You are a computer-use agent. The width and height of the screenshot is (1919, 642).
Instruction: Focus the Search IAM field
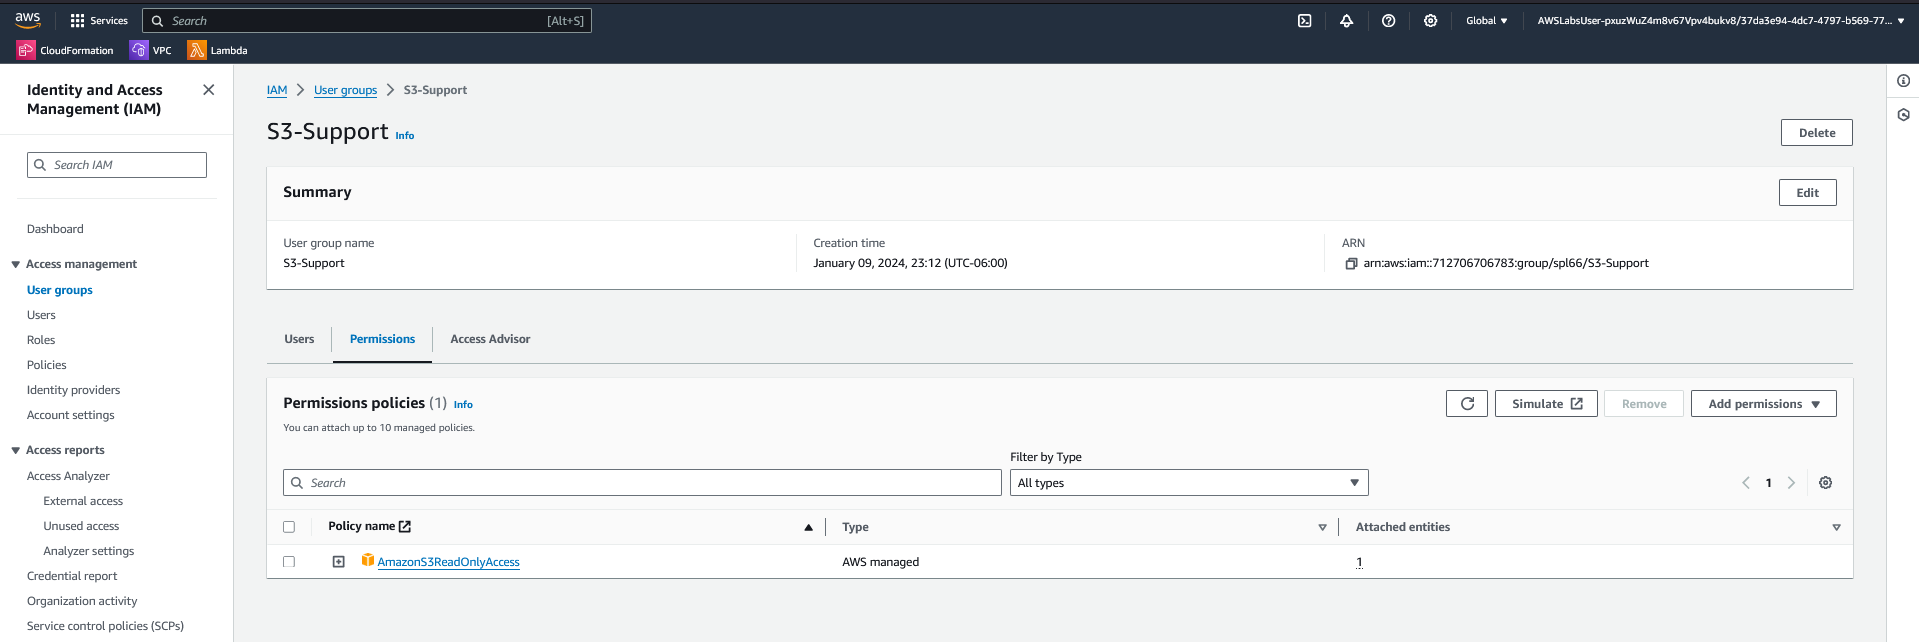117,165
